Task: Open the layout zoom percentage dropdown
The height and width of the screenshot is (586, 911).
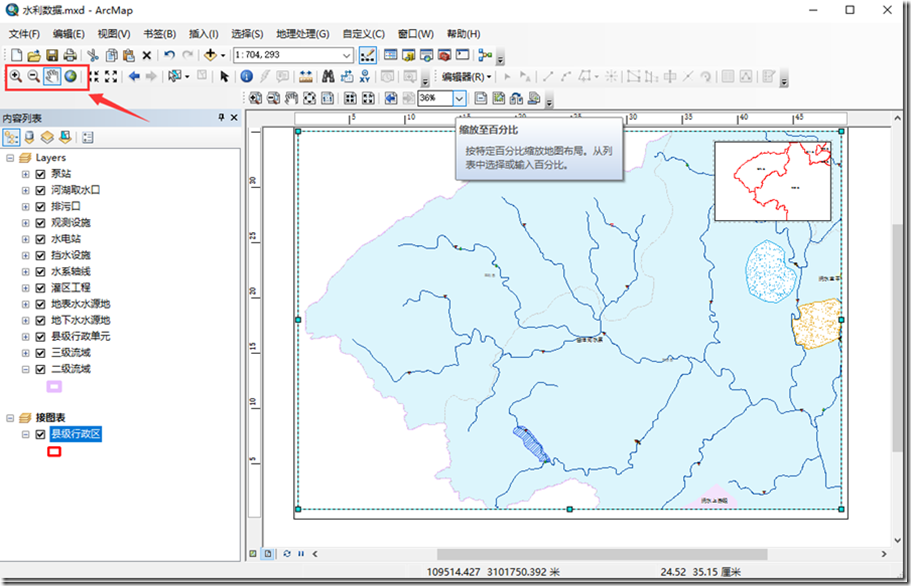Action: tap(459, 98)
